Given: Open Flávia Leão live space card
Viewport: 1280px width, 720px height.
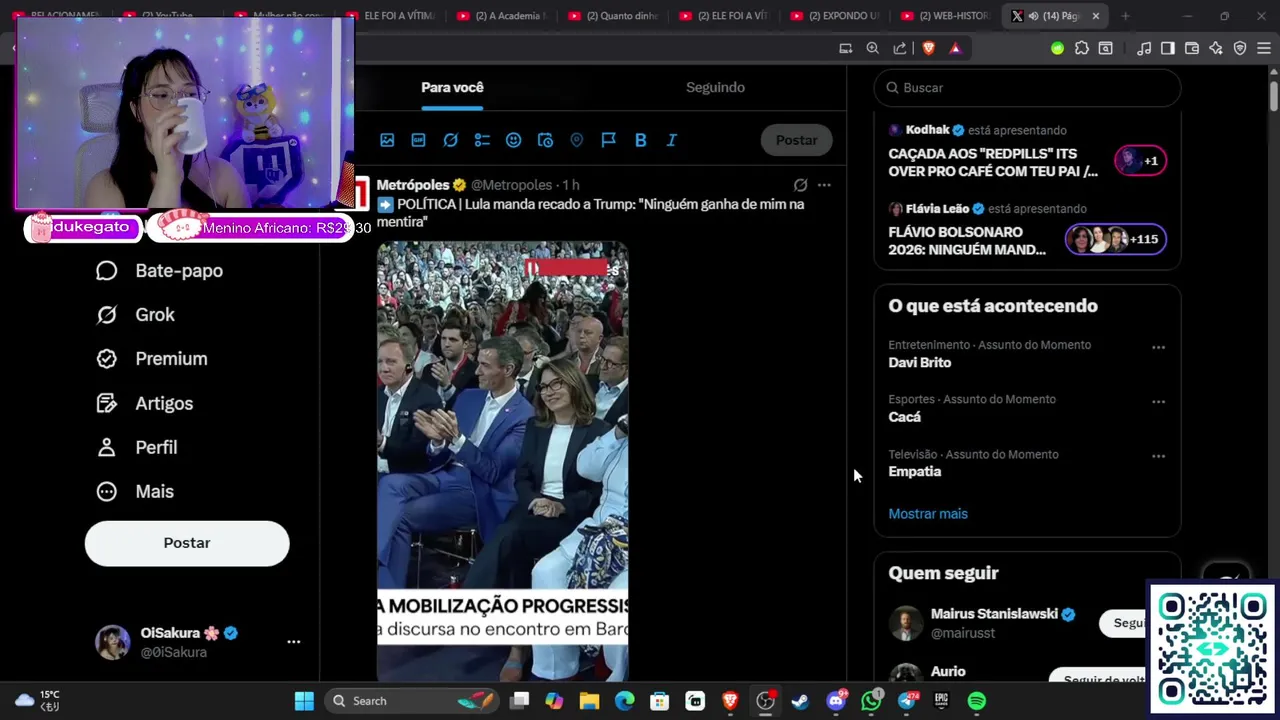Looking at the screenshot, I should pos(1027,230).
